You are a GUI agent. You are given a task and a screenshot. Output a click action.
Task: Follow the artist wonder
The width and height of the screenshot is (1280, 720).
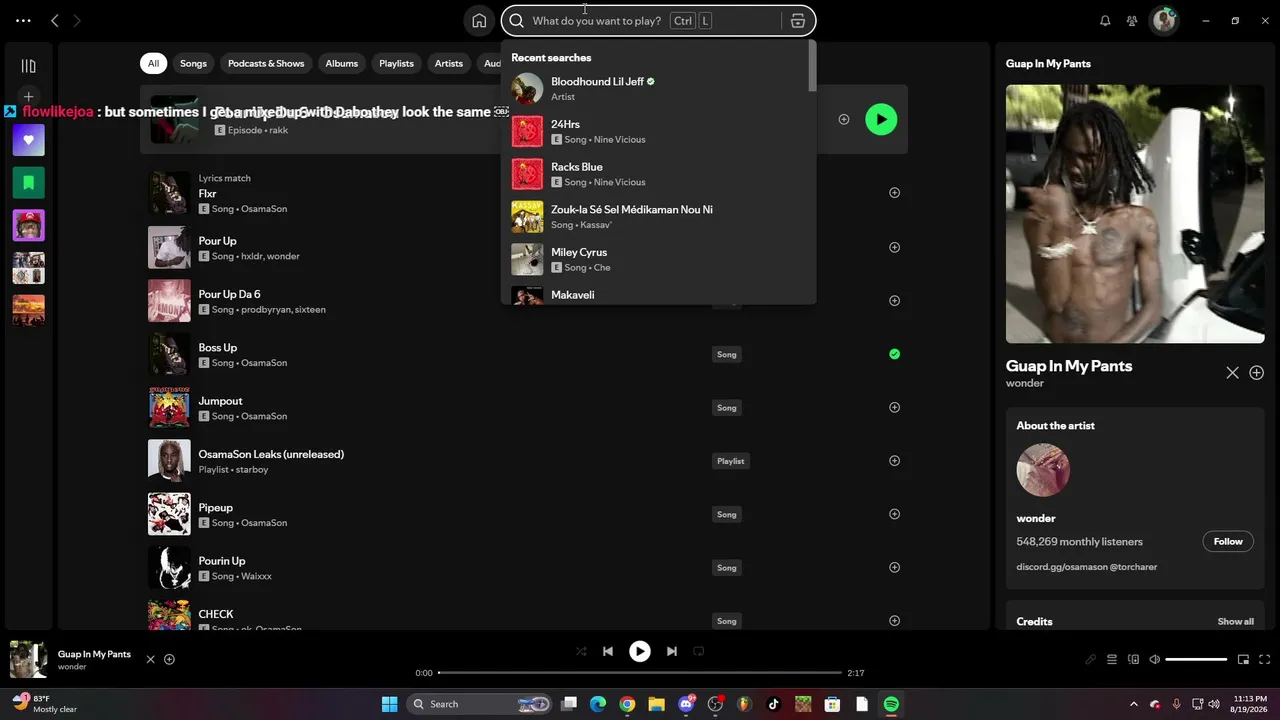click(1228, 542)
